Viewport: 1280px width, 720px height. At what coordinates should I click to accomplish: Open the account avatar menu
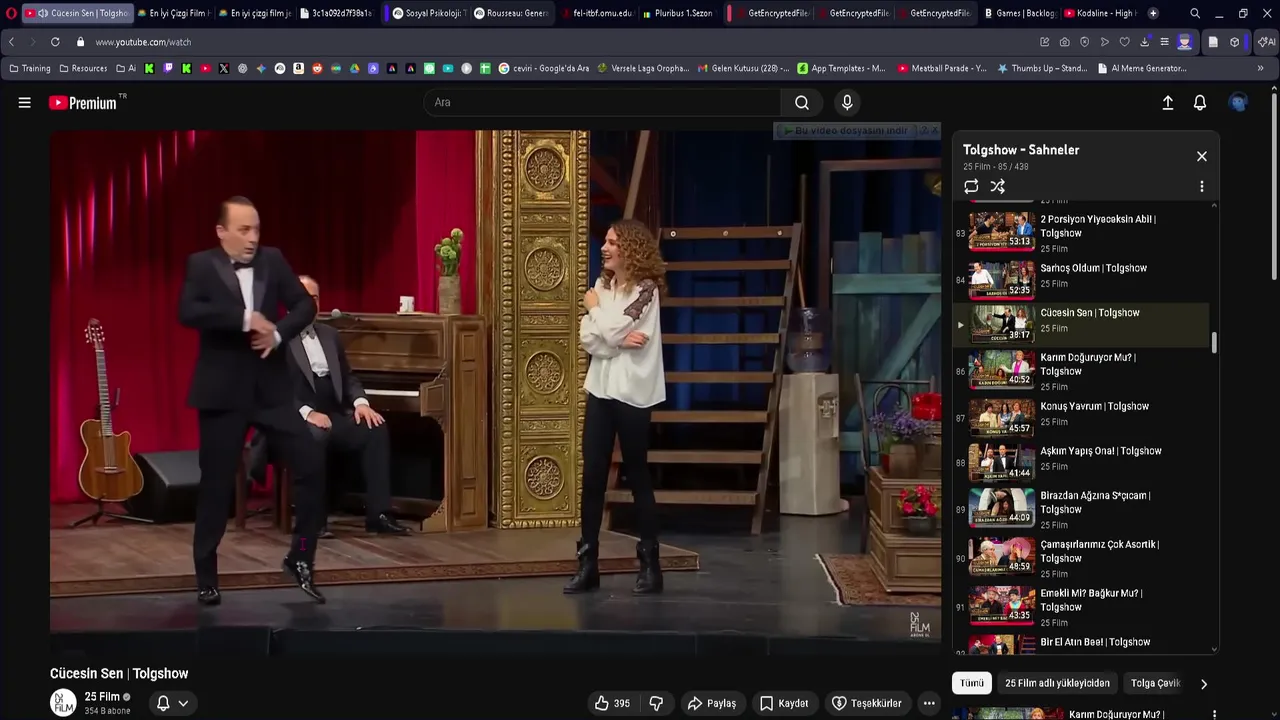[x=1239, y=102]
